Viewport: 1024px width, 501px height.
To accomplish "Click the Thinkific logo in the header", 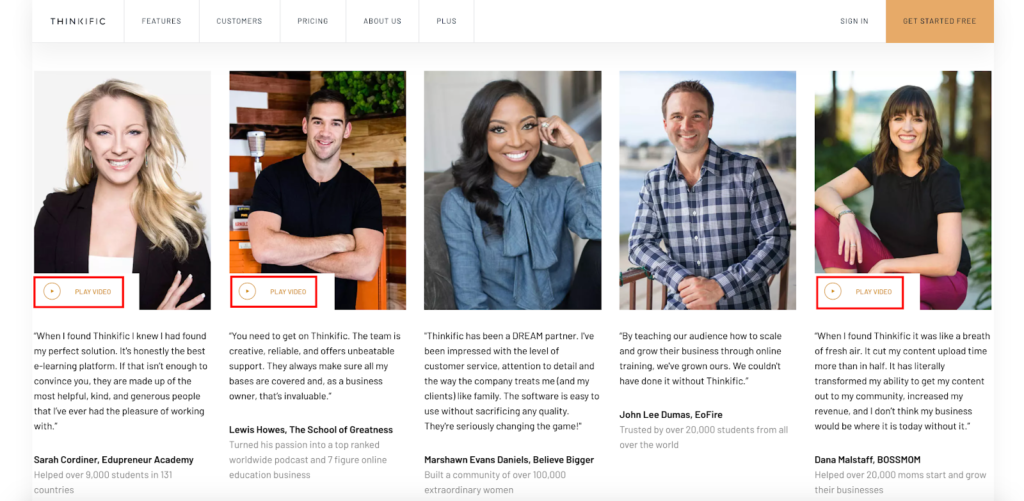I will tap(78, 21).
